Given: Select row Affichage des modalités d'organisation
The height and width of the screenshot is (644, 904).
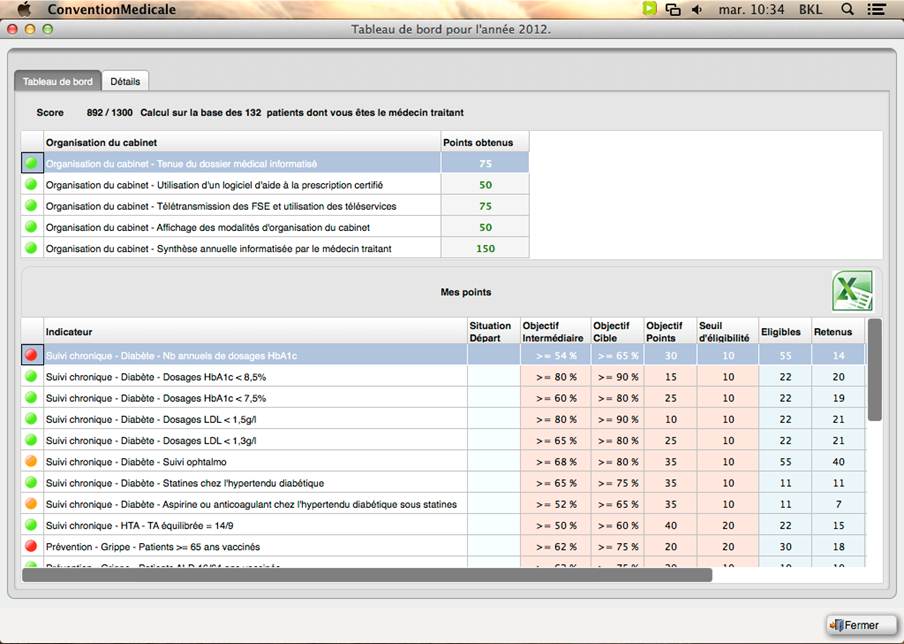Looking at the screenshot, I should click(x=275, y=227).
